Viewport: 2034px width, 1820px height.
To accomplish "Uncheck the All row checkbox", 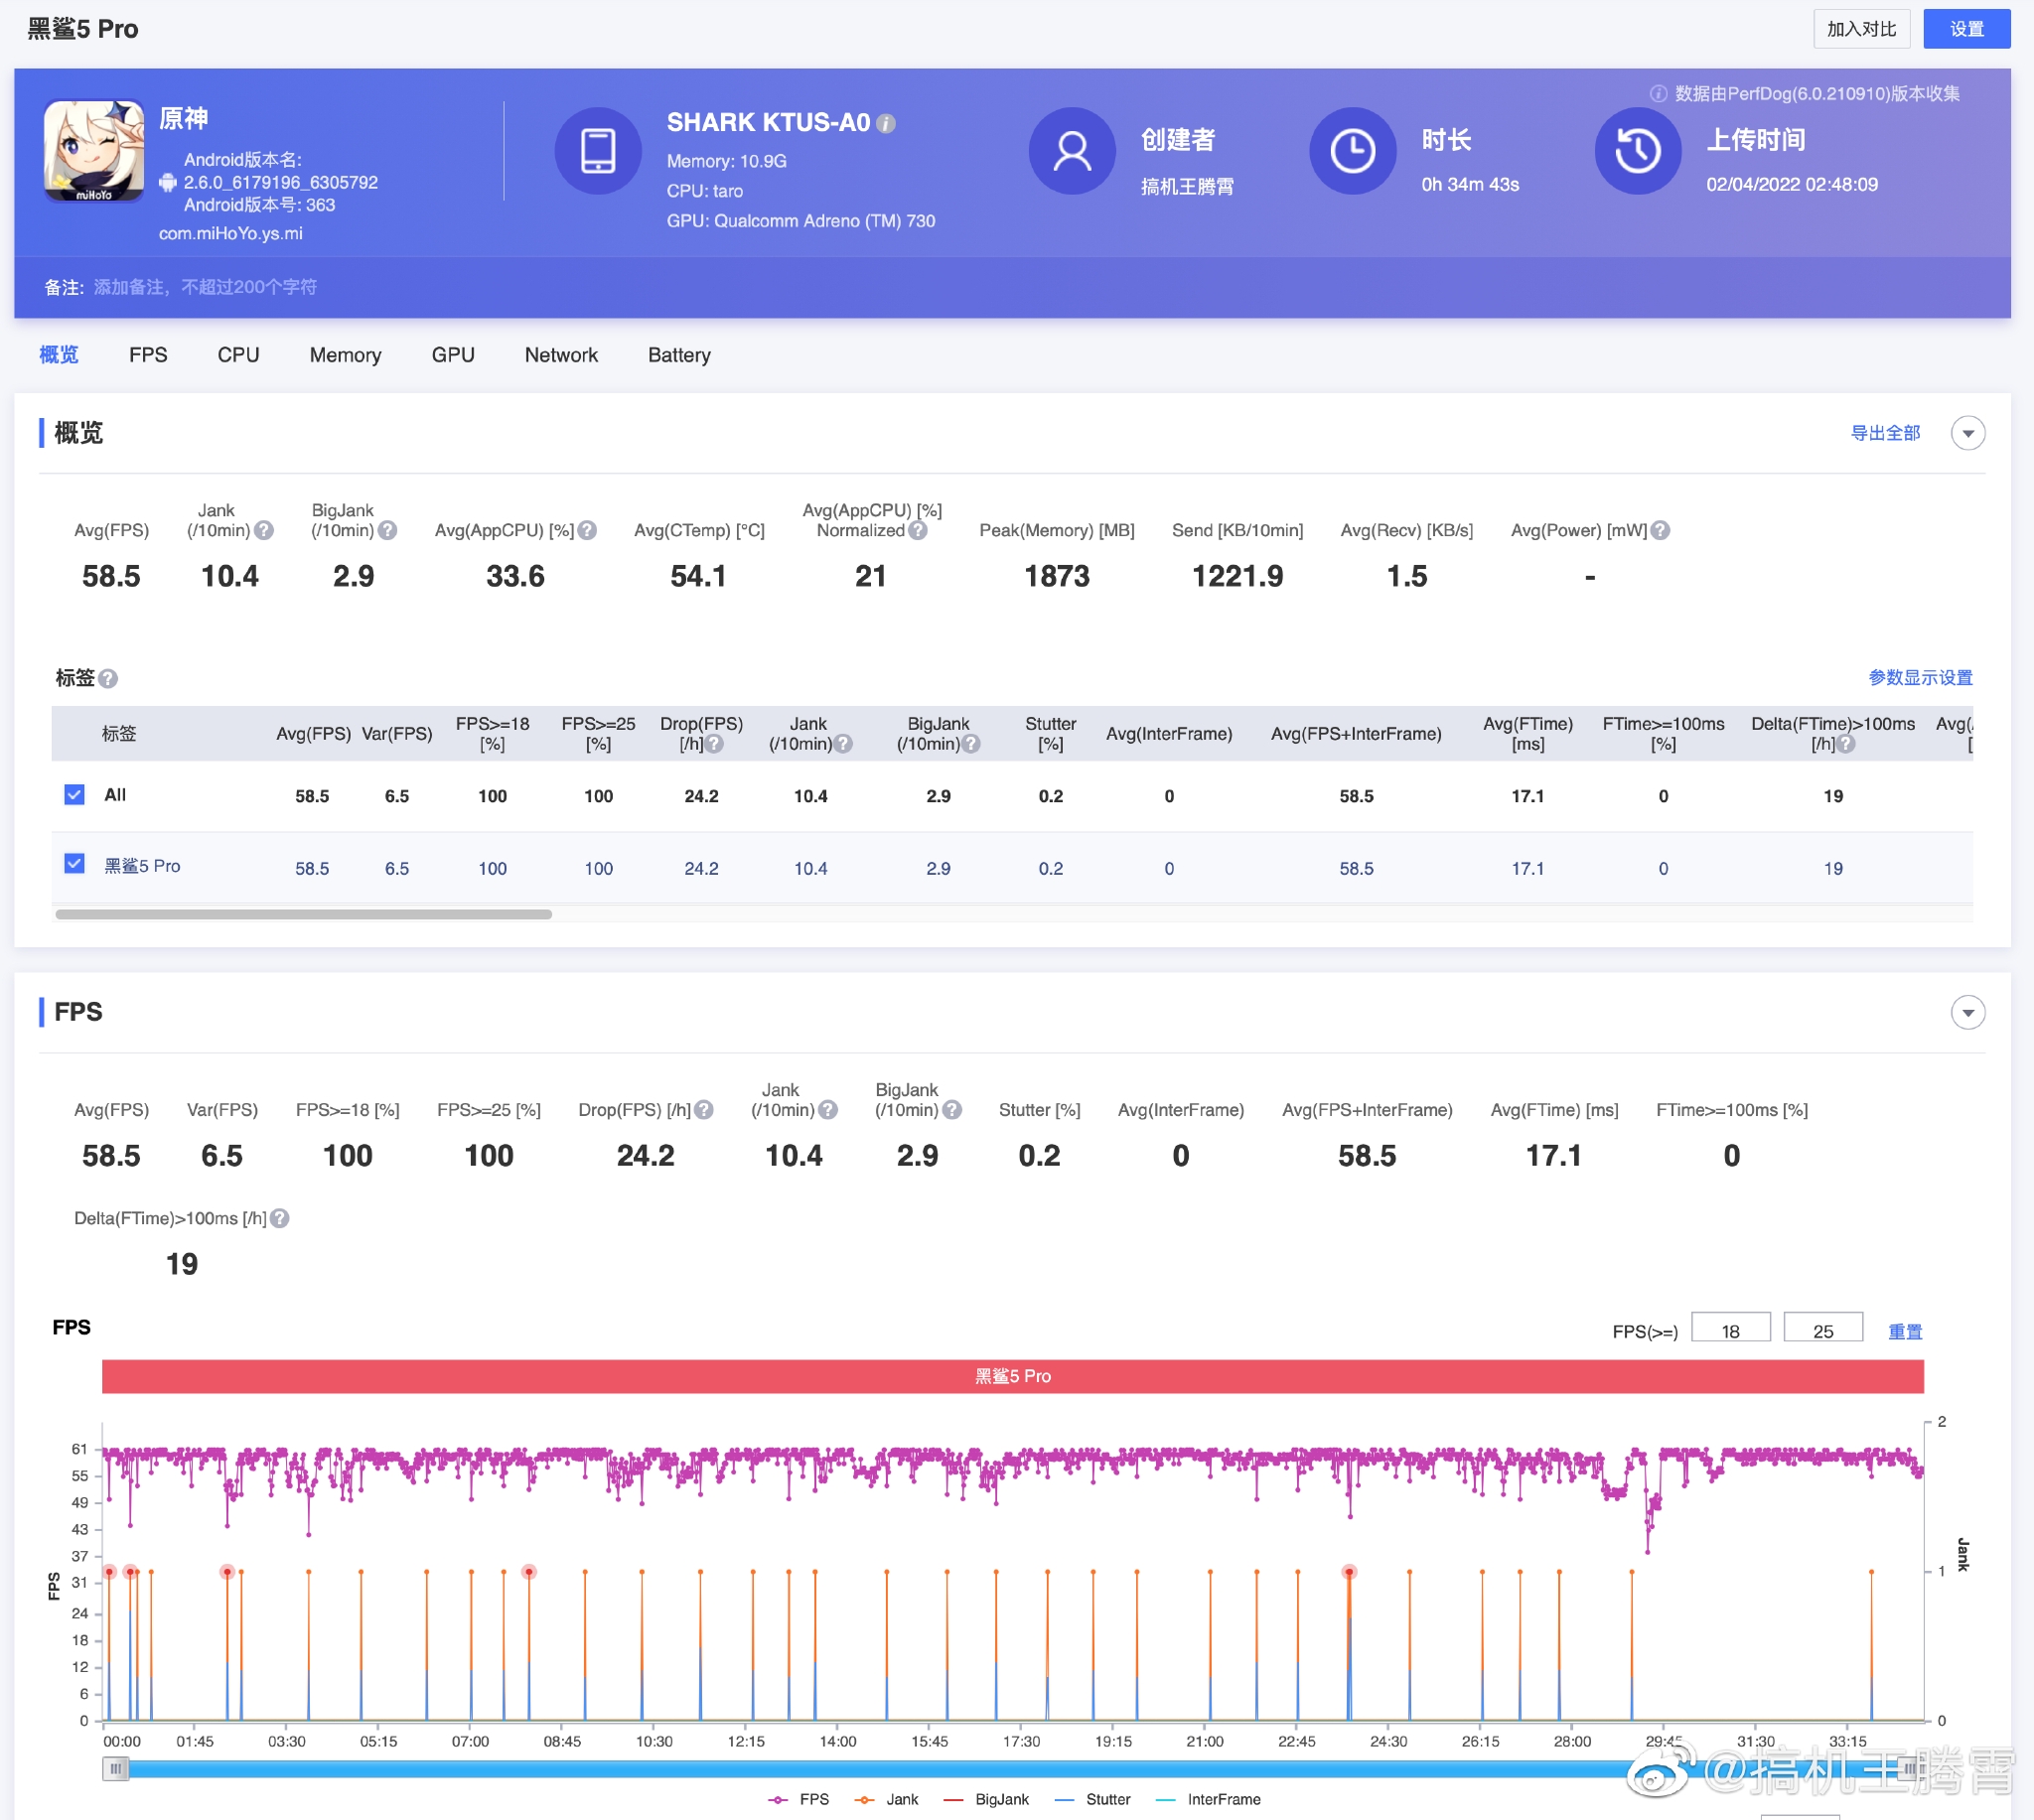I will click(x=74, y=794).
